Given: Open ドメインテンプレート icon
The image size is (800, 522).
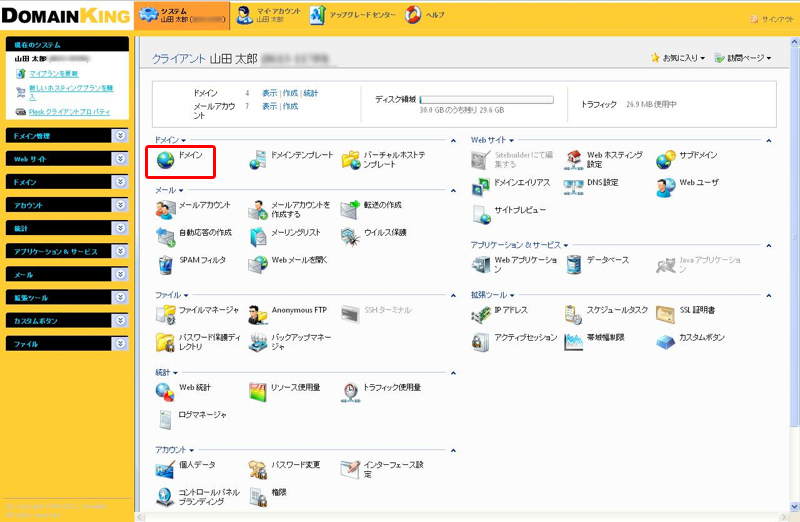Looking at the screenshot, I should (x=258, y=160).
